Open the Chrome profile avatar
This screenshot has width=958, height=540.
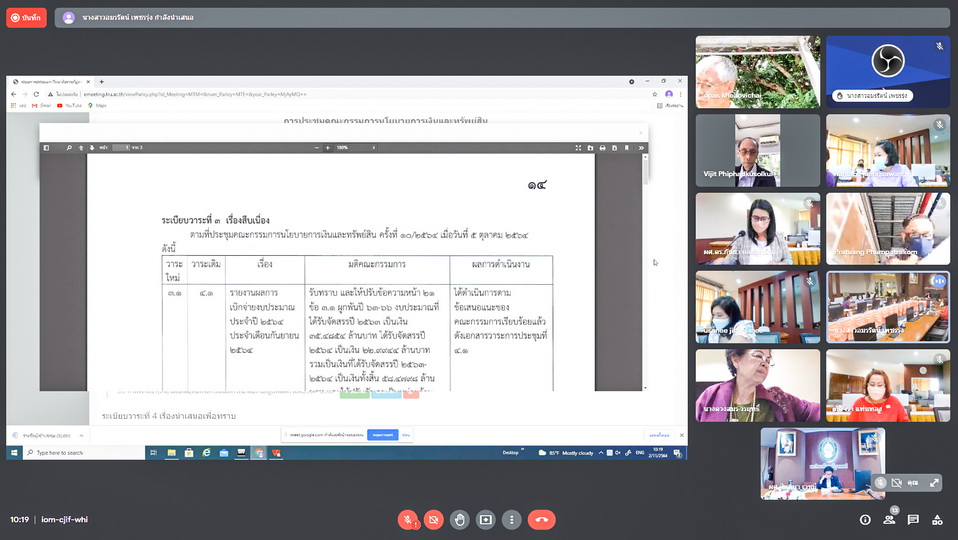[669, 94]
